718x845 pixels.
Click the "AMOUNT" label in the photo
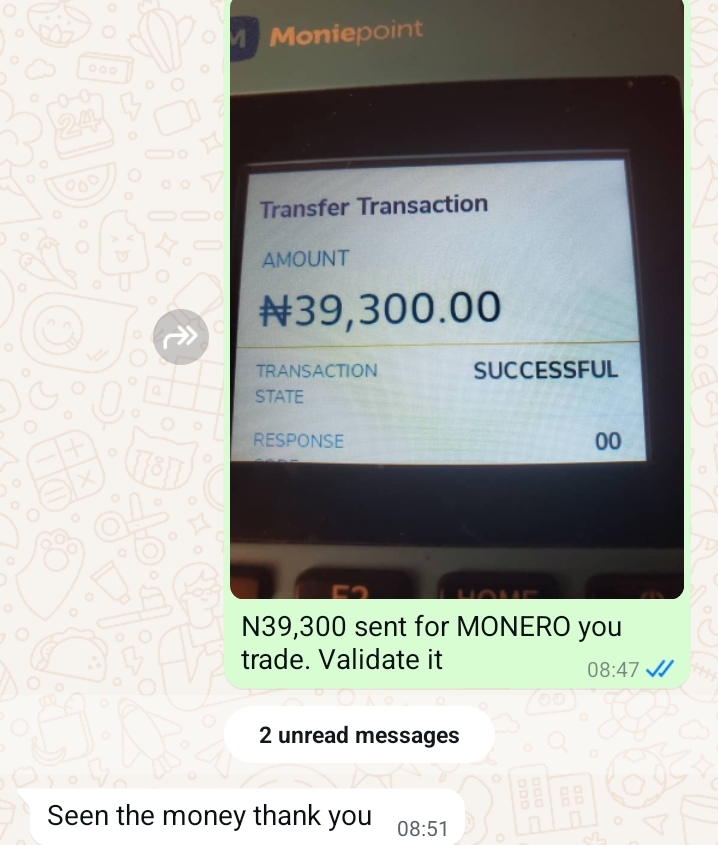[x=306, y=259]
